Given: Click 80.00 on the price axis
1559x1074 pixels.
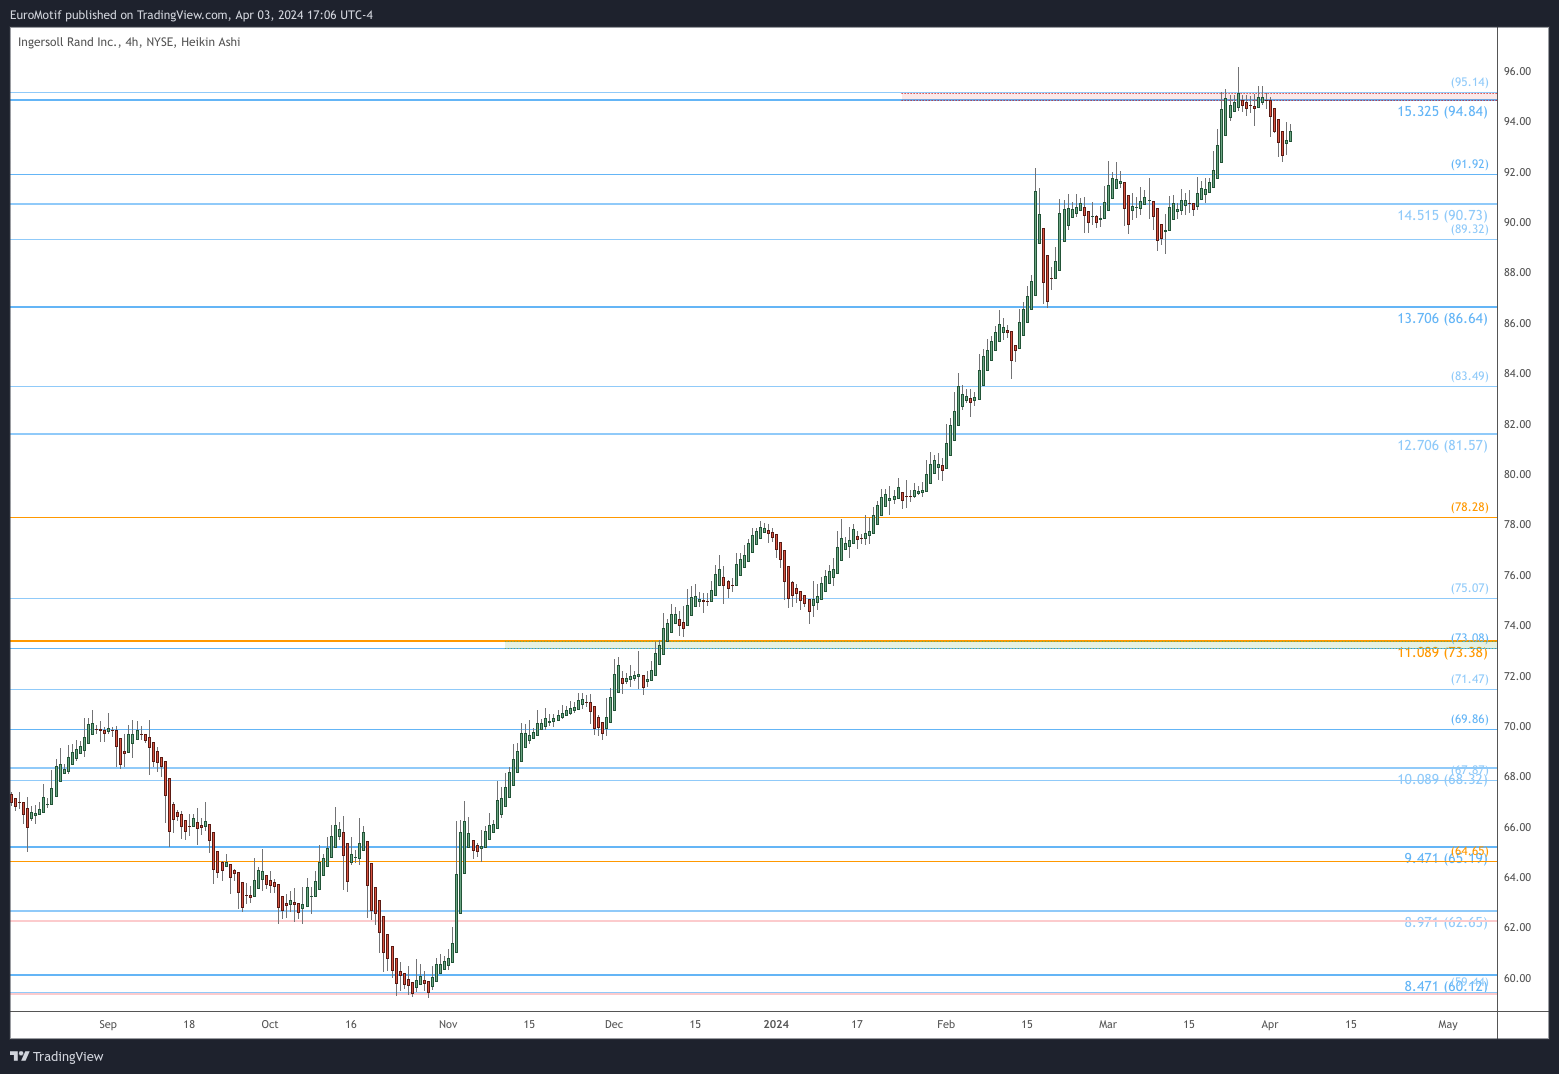Looking at the screenshot, I should click(1517, 474).
